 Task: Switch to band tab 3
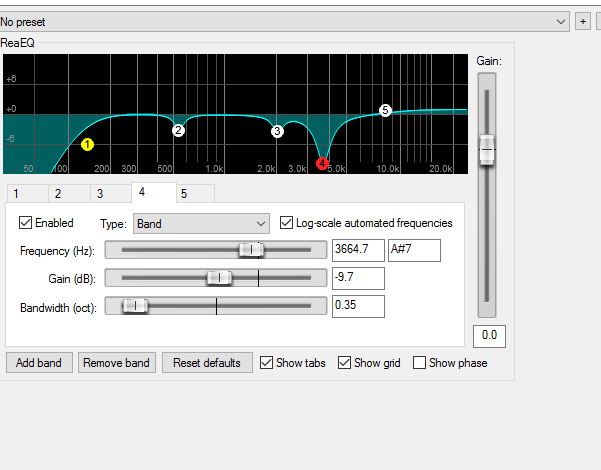pyautogui.click(x=111, y=193)
